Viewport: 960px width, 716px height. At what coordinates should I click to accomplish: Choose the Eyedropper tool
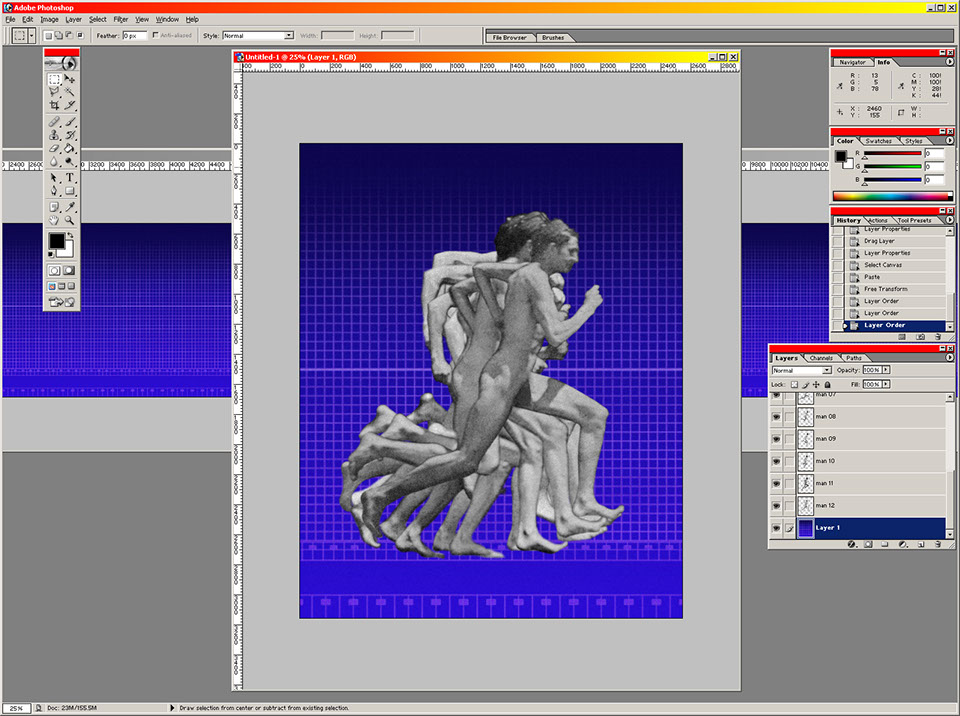click(70, 207)
